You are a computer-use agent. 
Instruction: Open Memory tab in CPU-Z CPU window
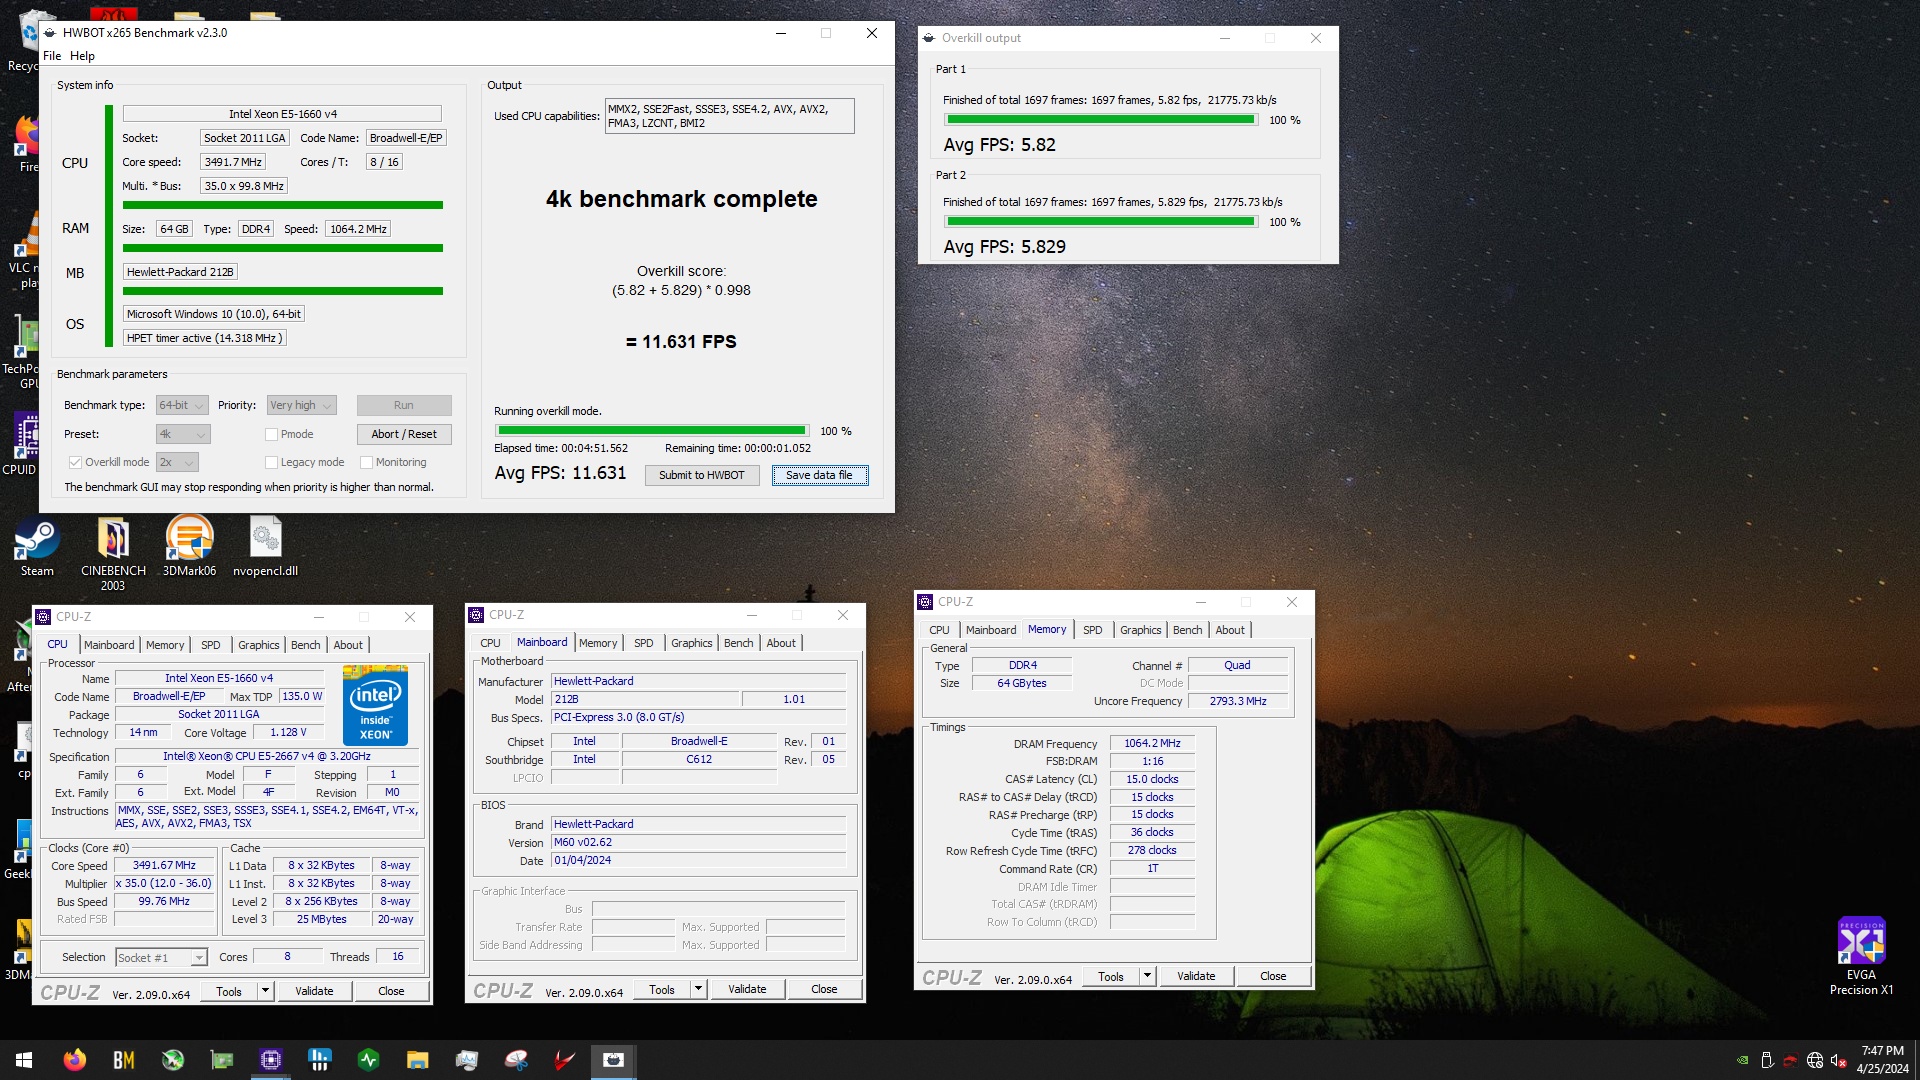pyautogui.click(x=165, y=645)
